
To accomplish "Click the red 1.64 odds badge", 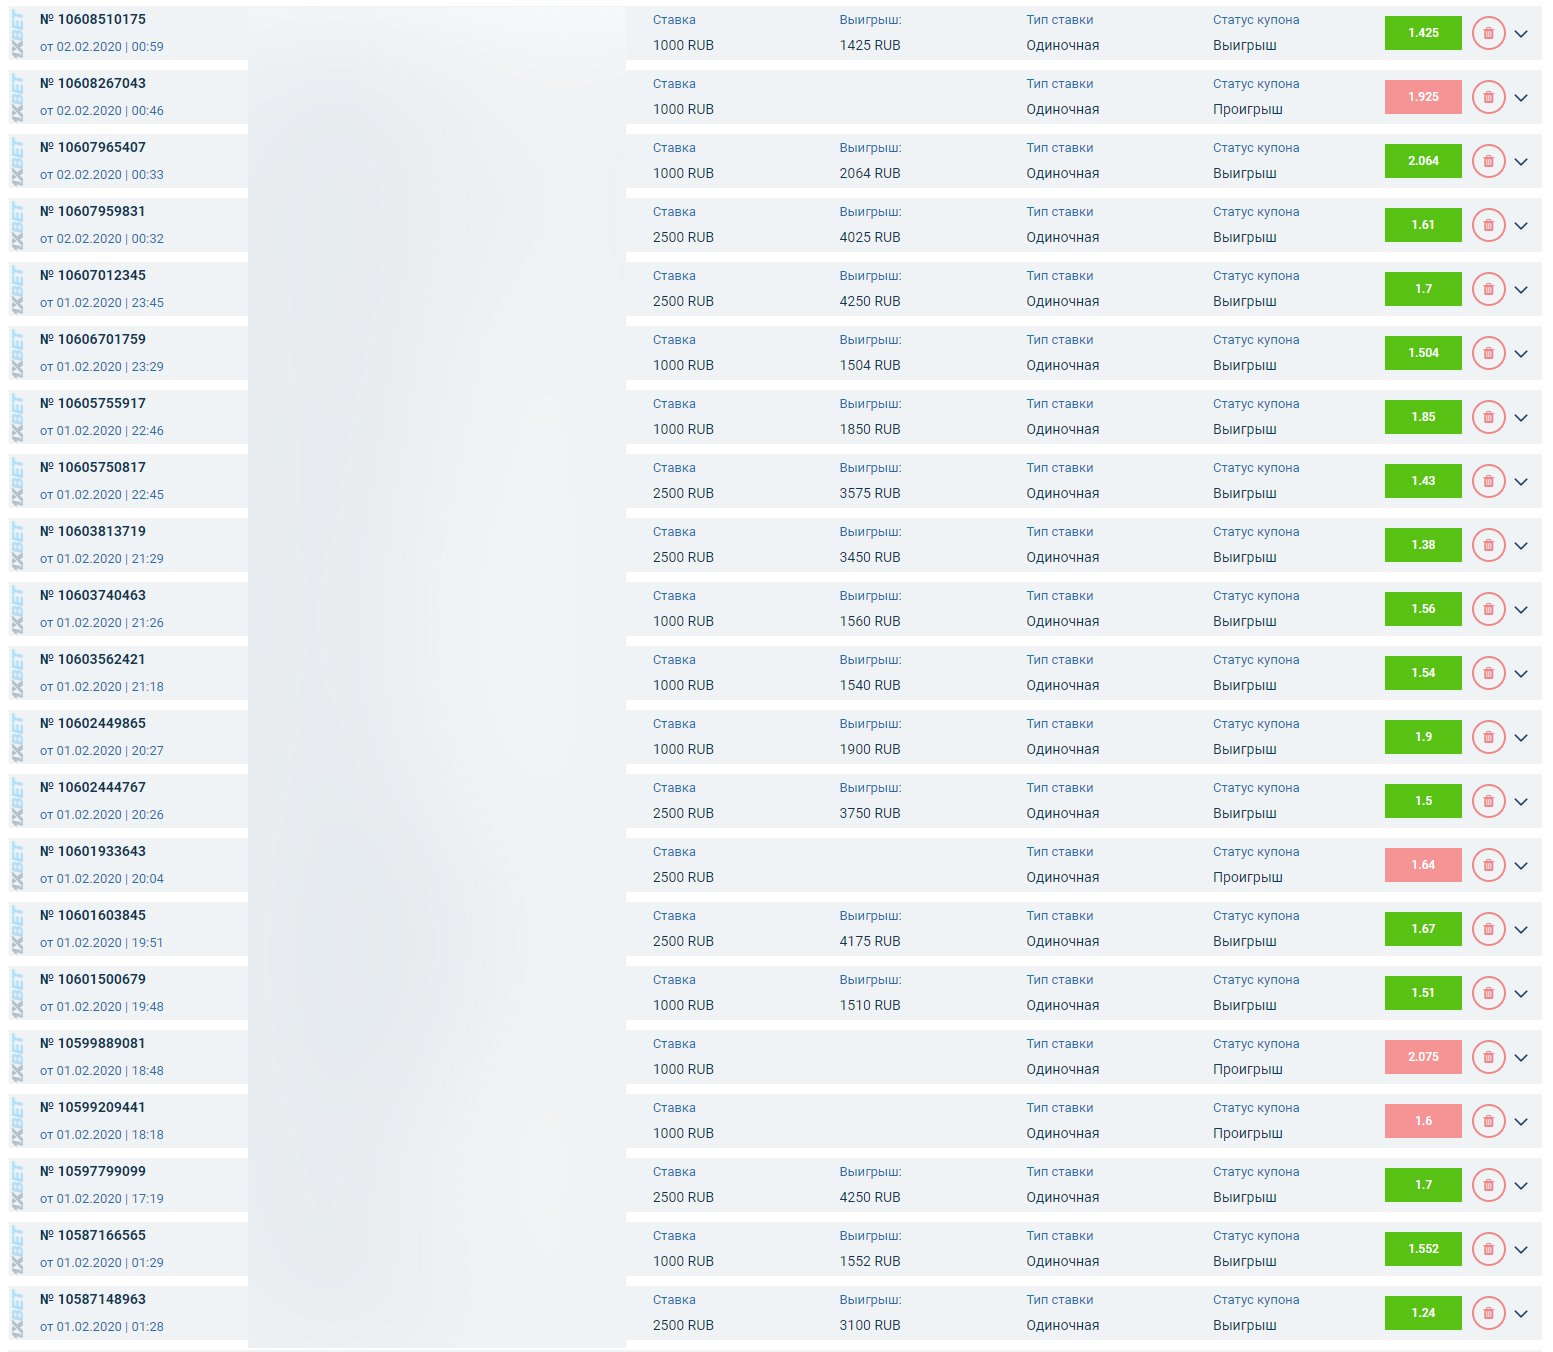I will tap(1422, 865).
